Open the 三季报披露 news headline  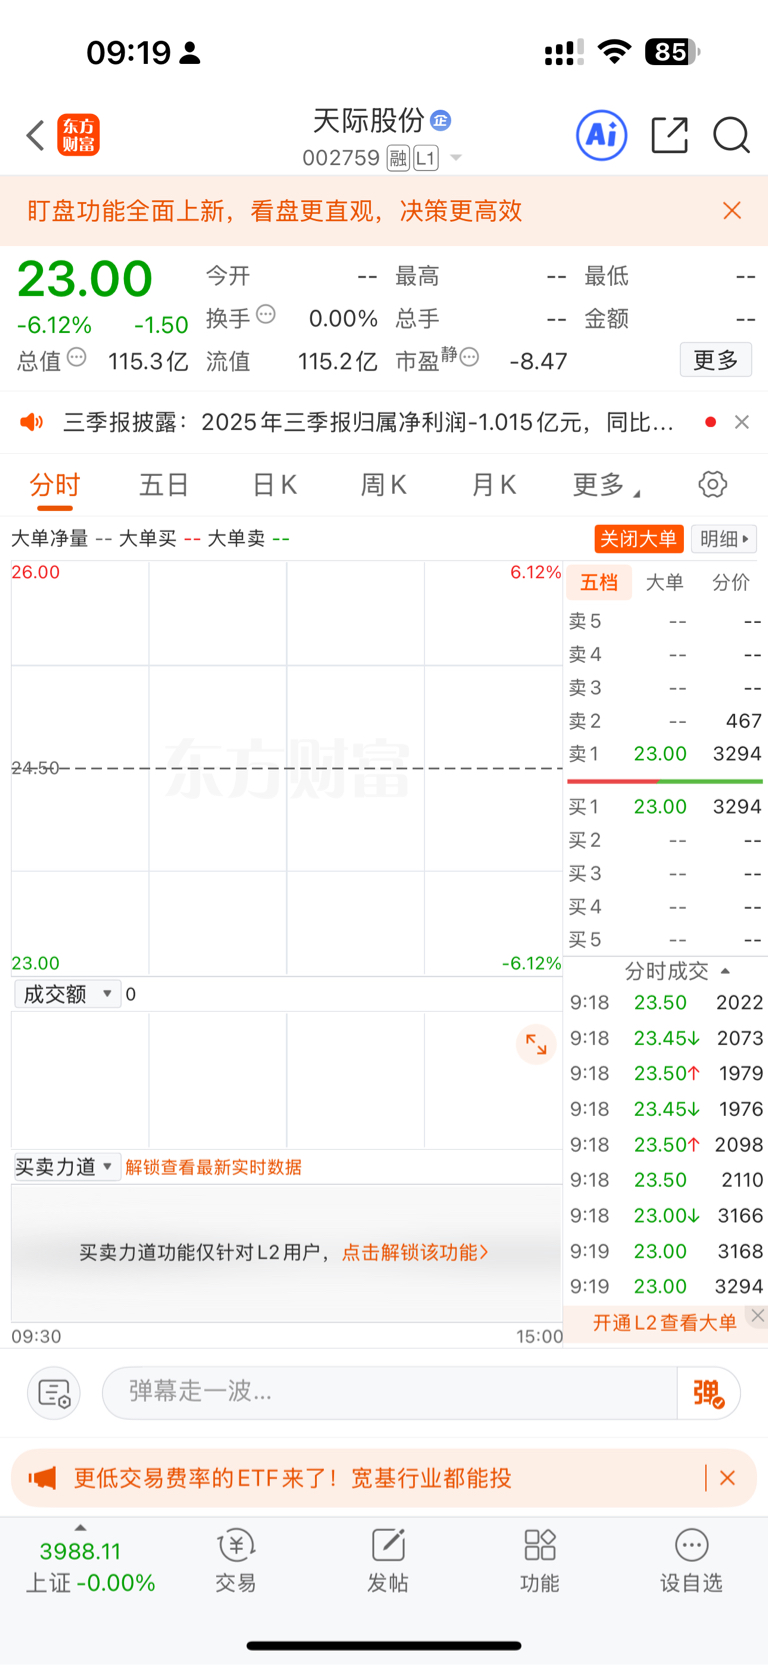coord(368,422)
